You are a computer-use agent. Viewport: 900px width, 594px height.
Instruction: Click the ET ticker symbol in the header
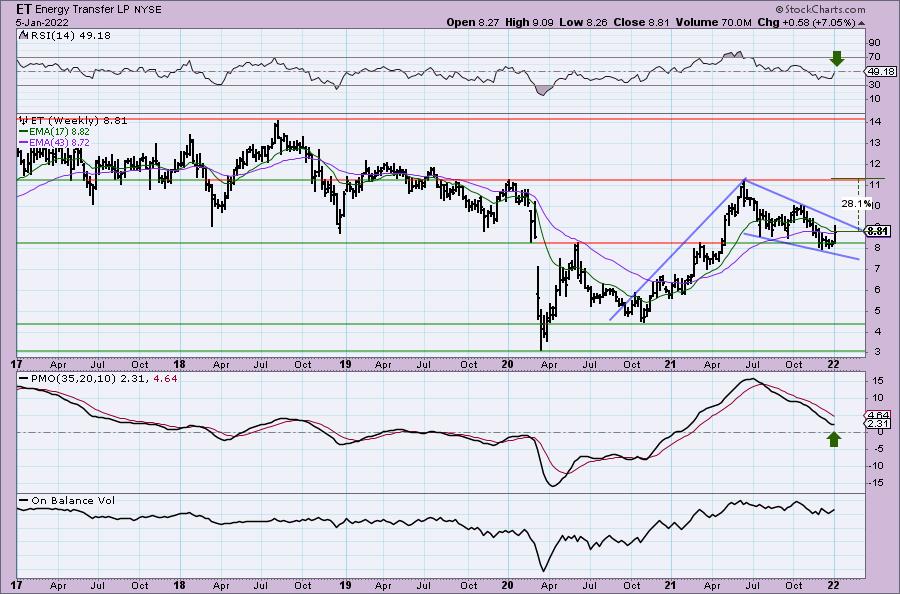[23, 9]
